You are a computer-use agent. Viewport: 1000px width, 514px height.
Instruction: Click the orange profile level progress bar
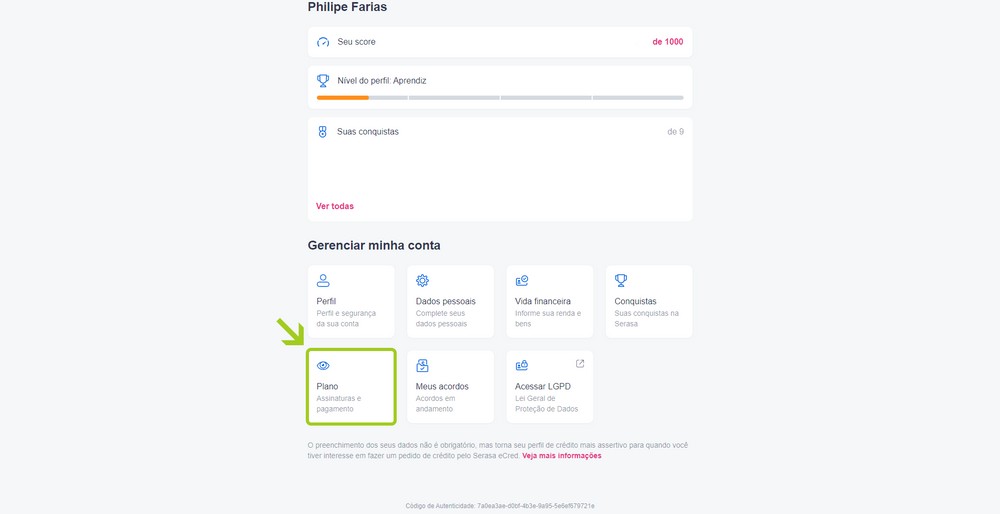pos(342,98)
